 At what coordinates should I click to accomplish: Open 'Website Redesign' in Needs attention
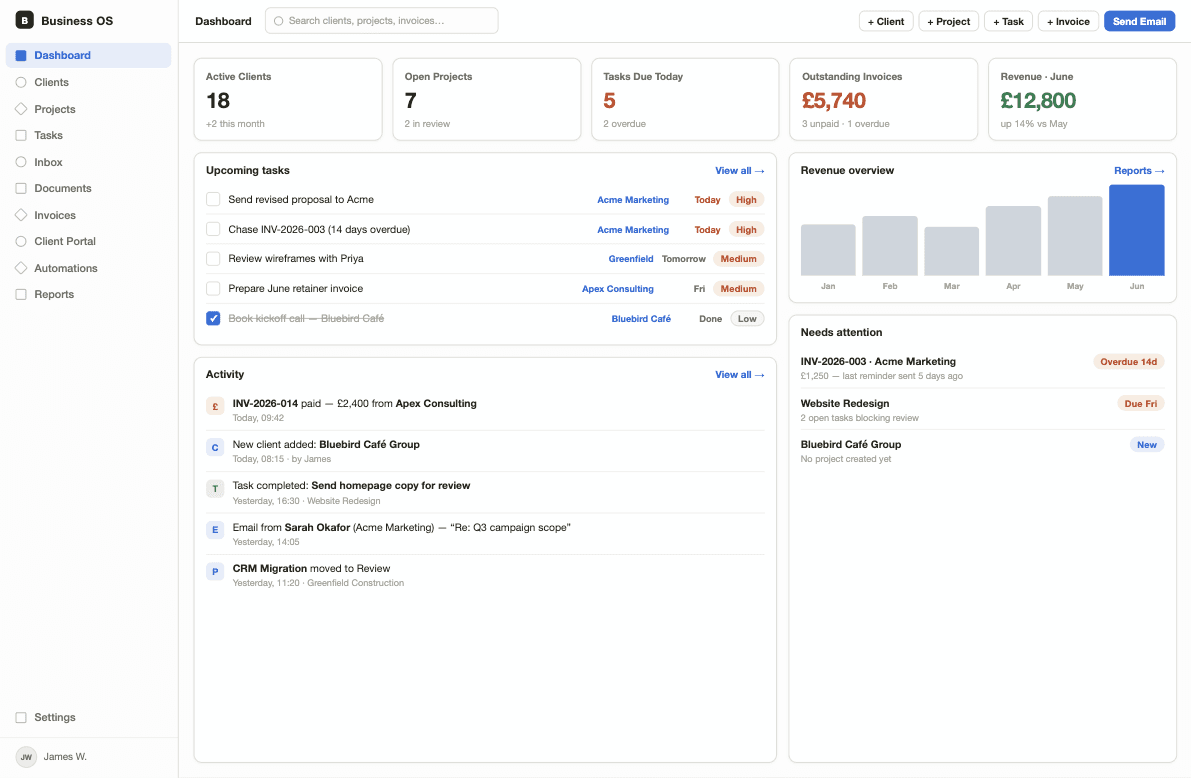pos(982,410)
